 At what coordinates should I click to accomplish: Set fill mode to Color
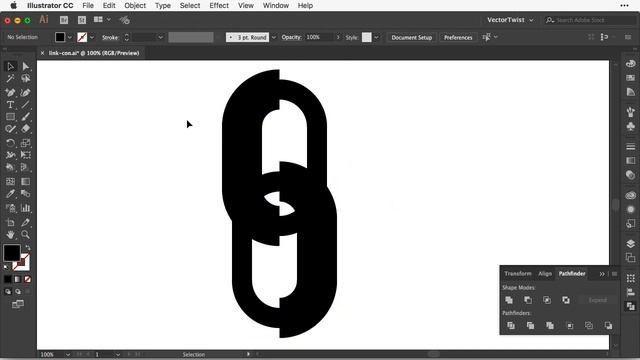click(8, 279)
